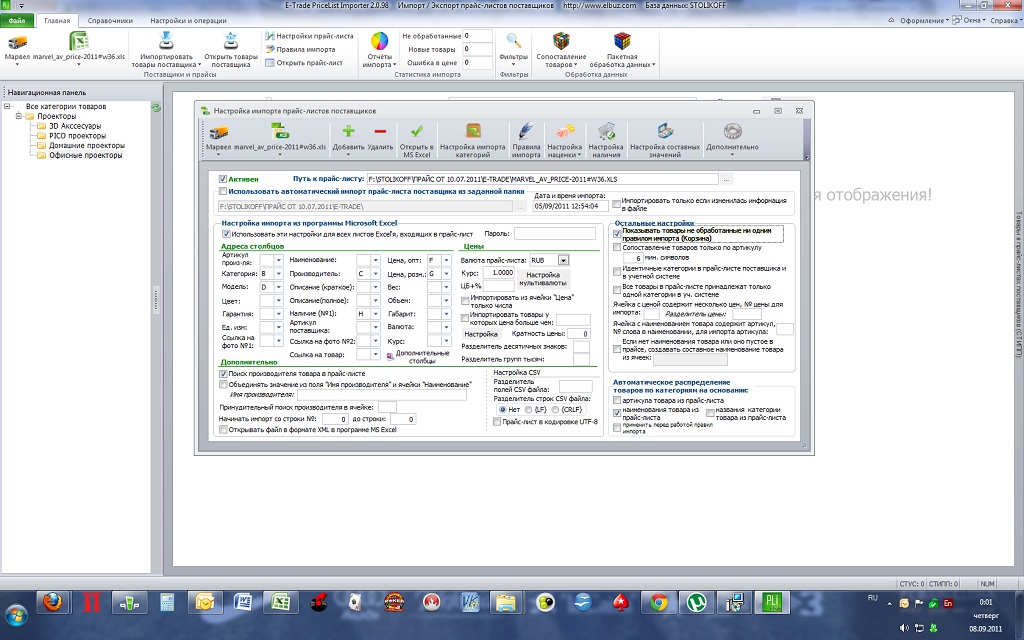This screenshot has height=640, width=1024.
Task: Open Сопоставление товаров cube icon
Action: pyautogui.click(x=561, y=41)
